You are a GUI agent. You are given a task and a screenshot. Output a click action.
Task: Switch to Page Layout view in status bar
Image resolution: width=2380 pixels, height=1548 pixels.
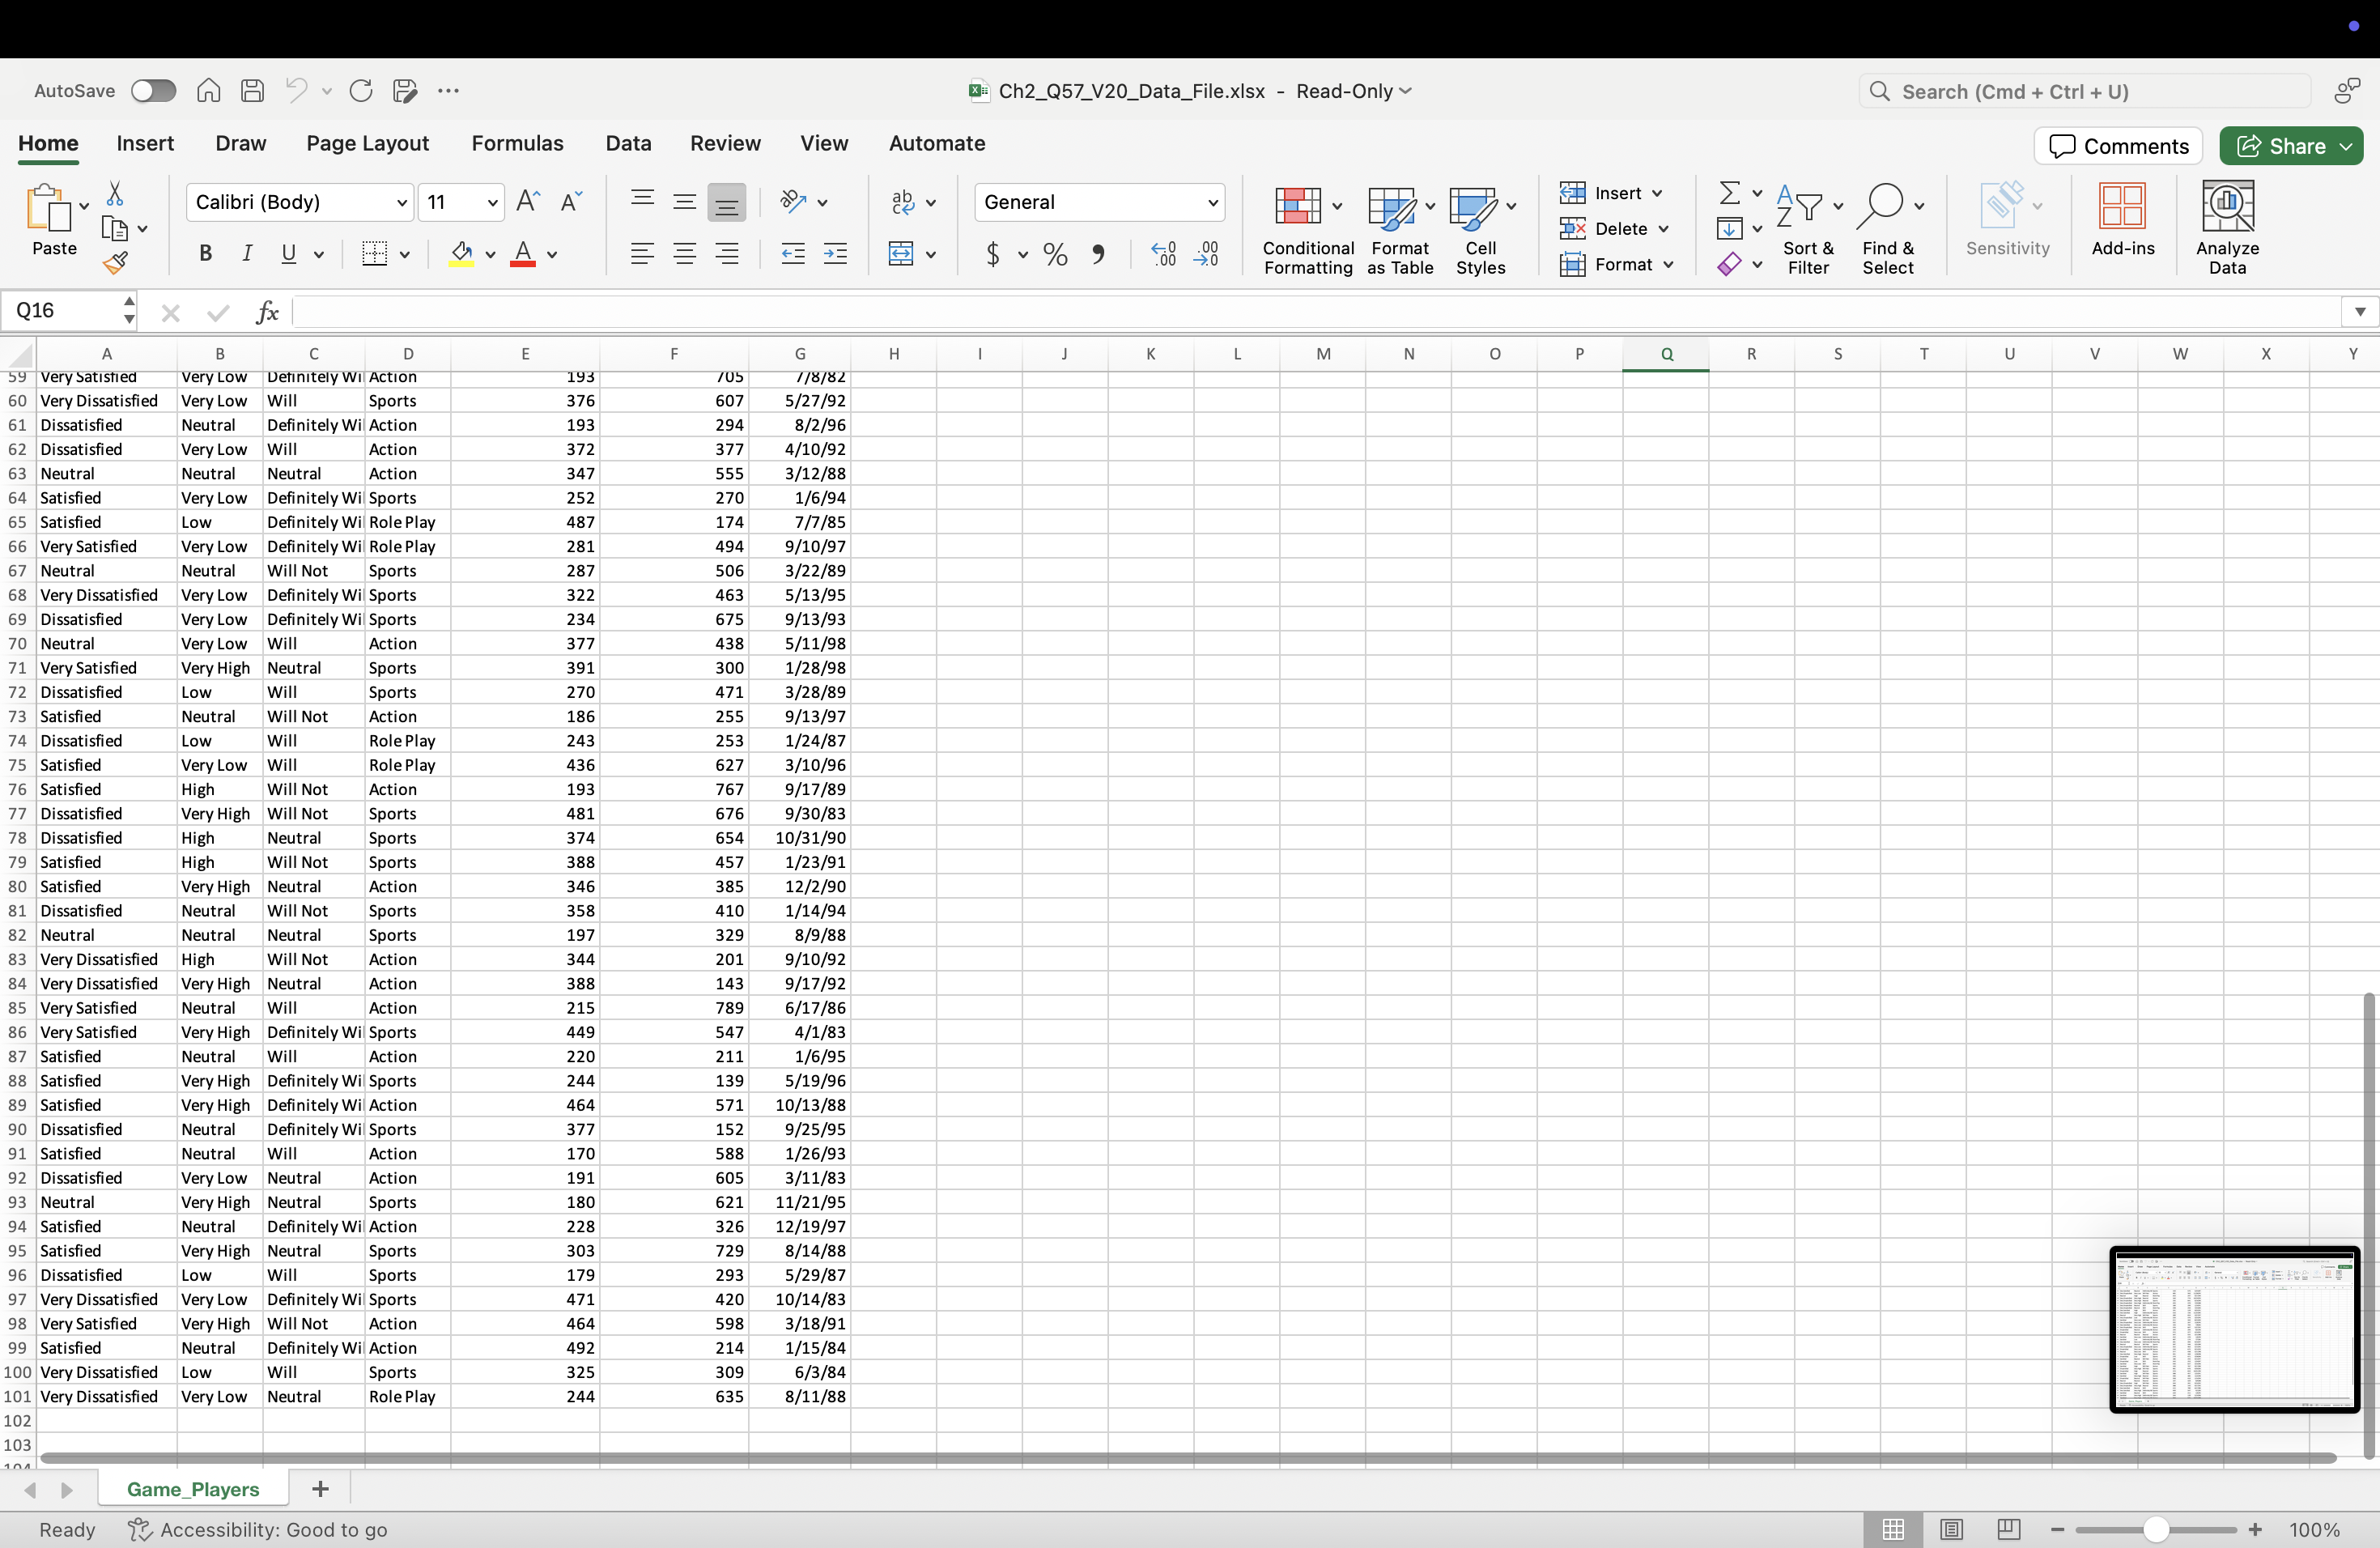[x=1950, y=1529]
